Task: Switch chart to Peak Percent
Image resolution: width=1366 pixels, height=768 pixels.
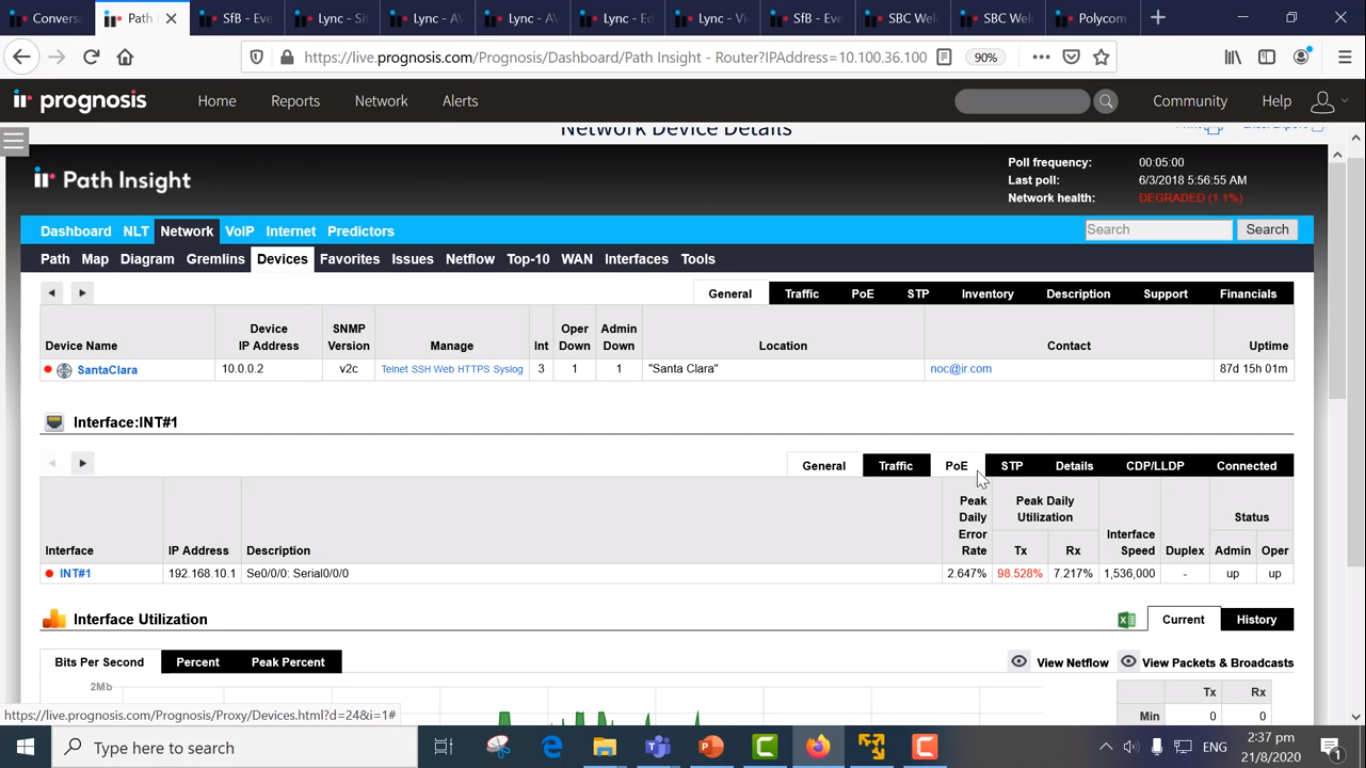Action: pyautogui.click(x=288, y=662)
